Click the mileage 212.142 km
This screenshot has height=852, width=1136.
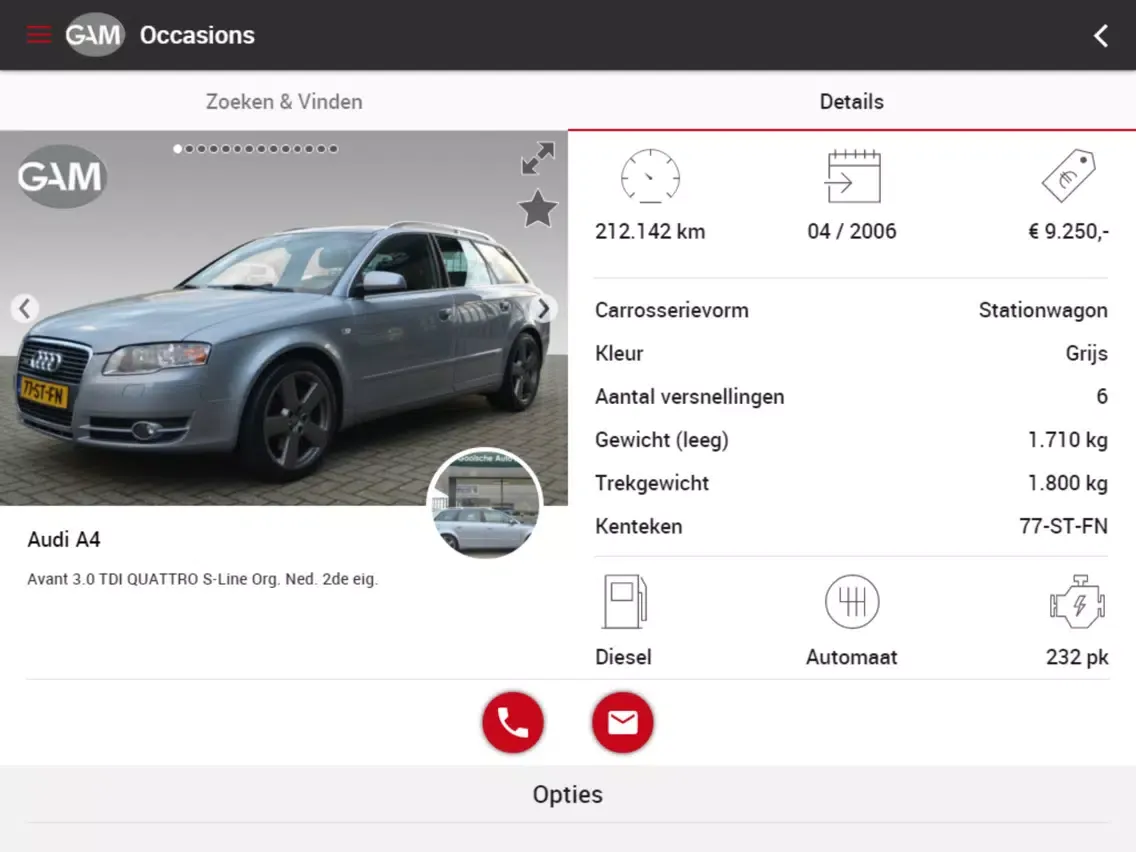pyautogui.click(x=650, y=231)
